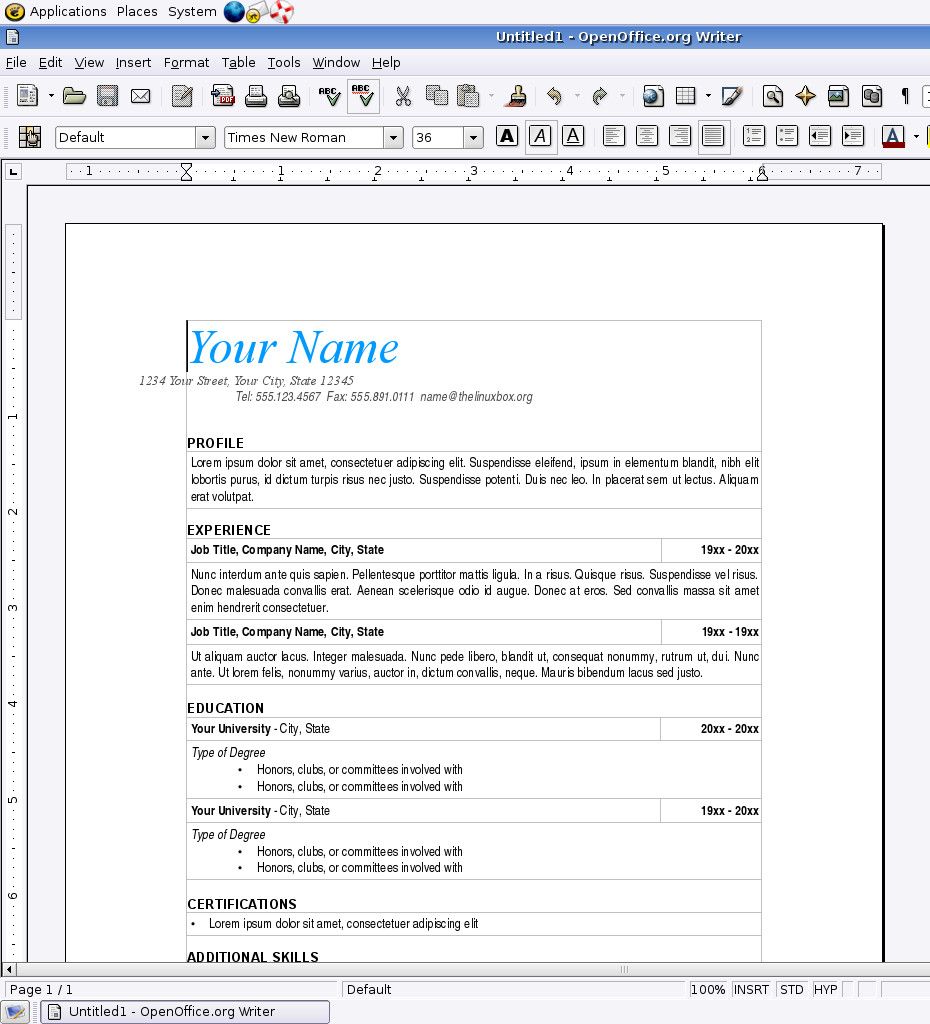
Task: Open the Styles and Formatting window icon
Action: point(29,137)
